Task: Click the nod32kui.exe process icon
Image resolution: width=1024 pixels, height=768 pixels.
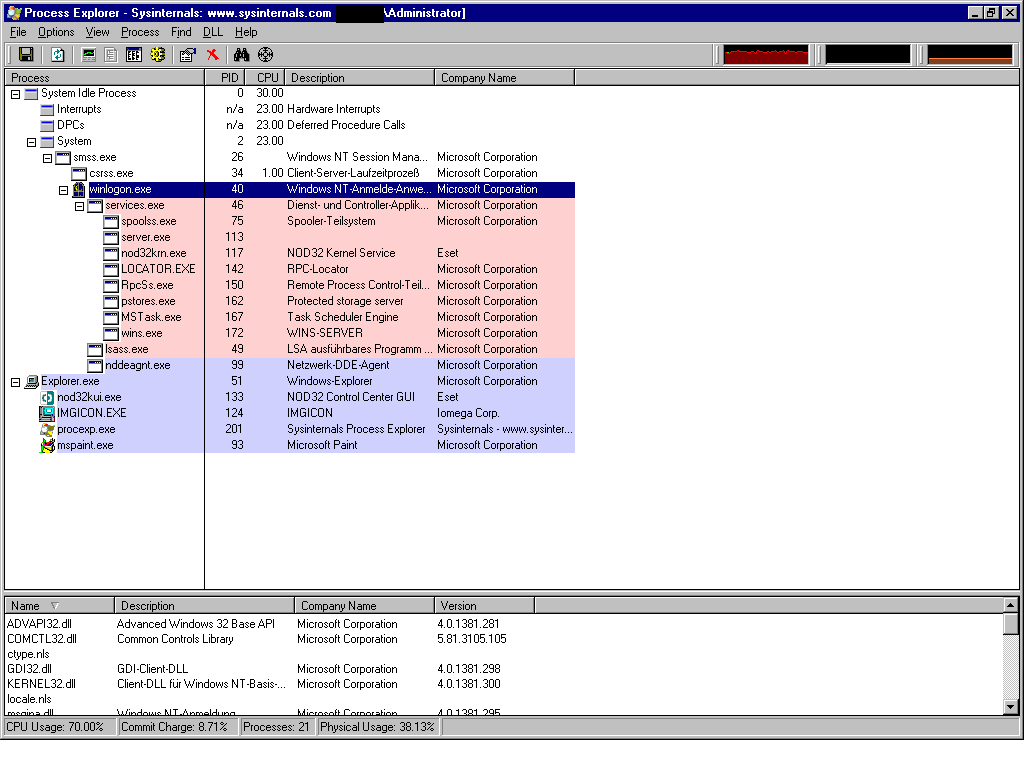Action: pyautogui.click(x=47, y=397)
